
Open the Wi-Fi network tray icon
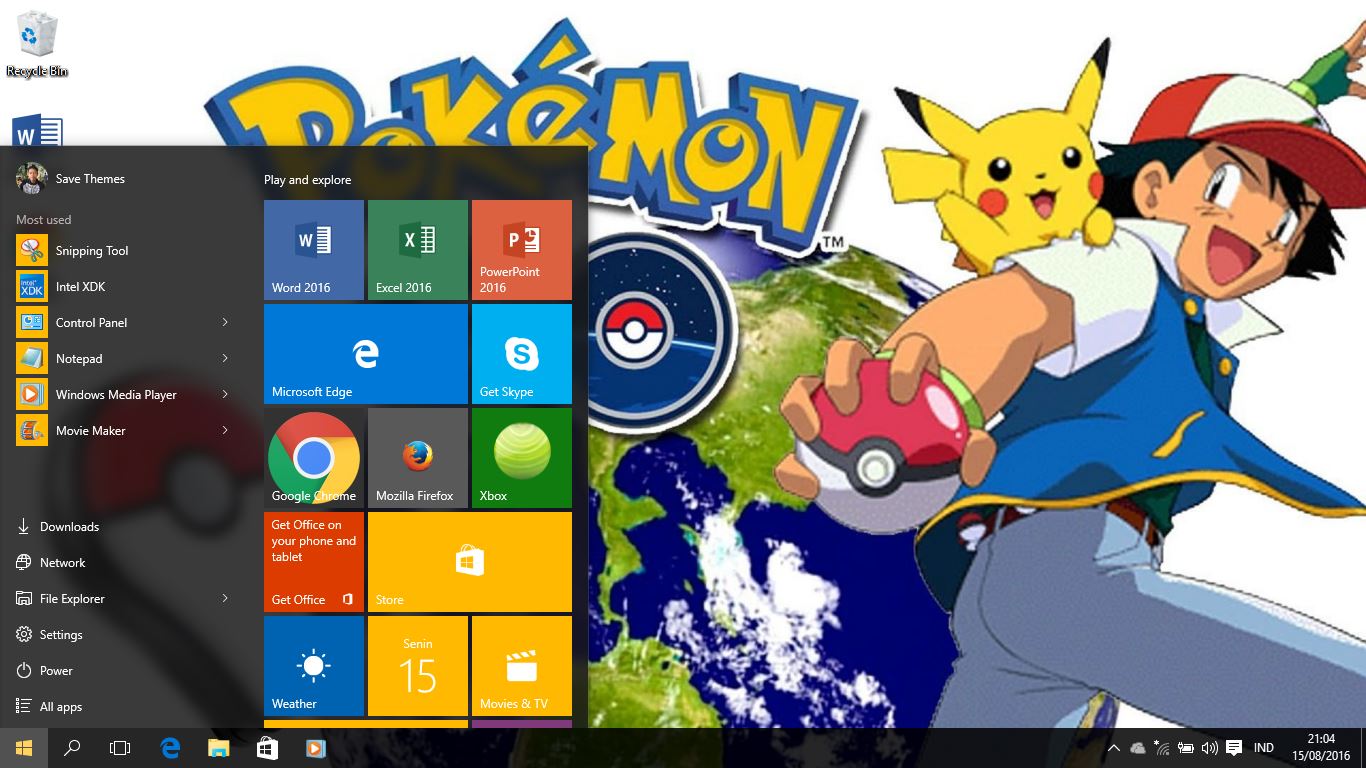coord(1162,748)
